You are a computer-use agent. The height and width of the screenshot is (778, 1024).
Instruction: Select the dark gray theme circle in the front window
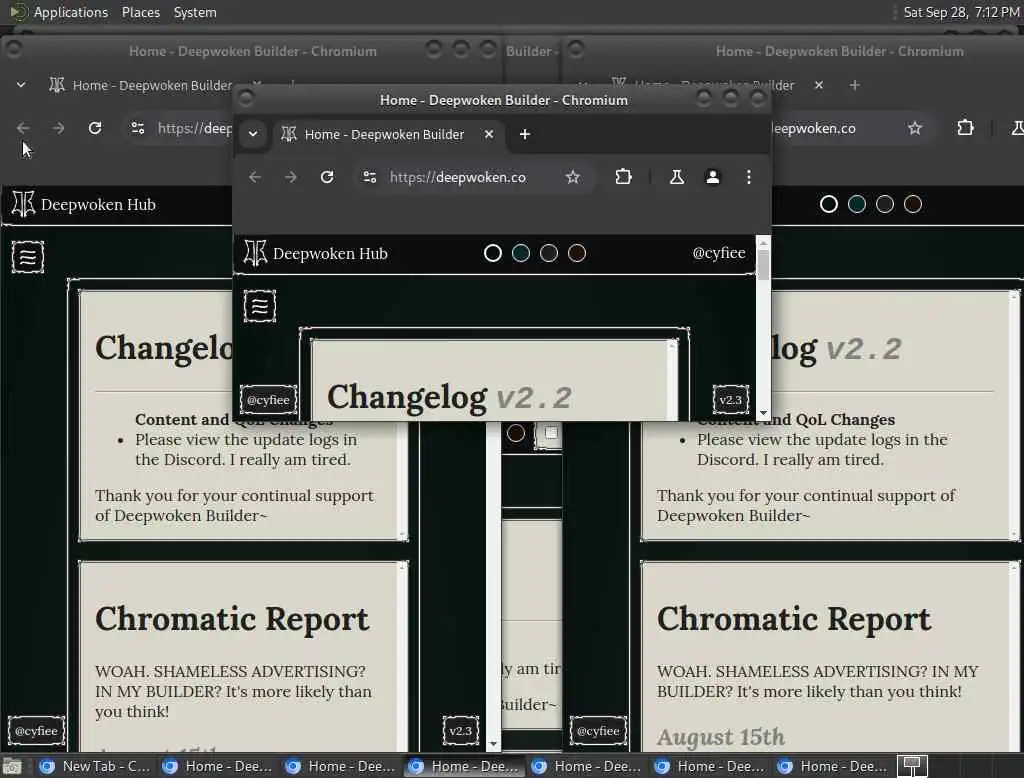(x=549, y=253)
